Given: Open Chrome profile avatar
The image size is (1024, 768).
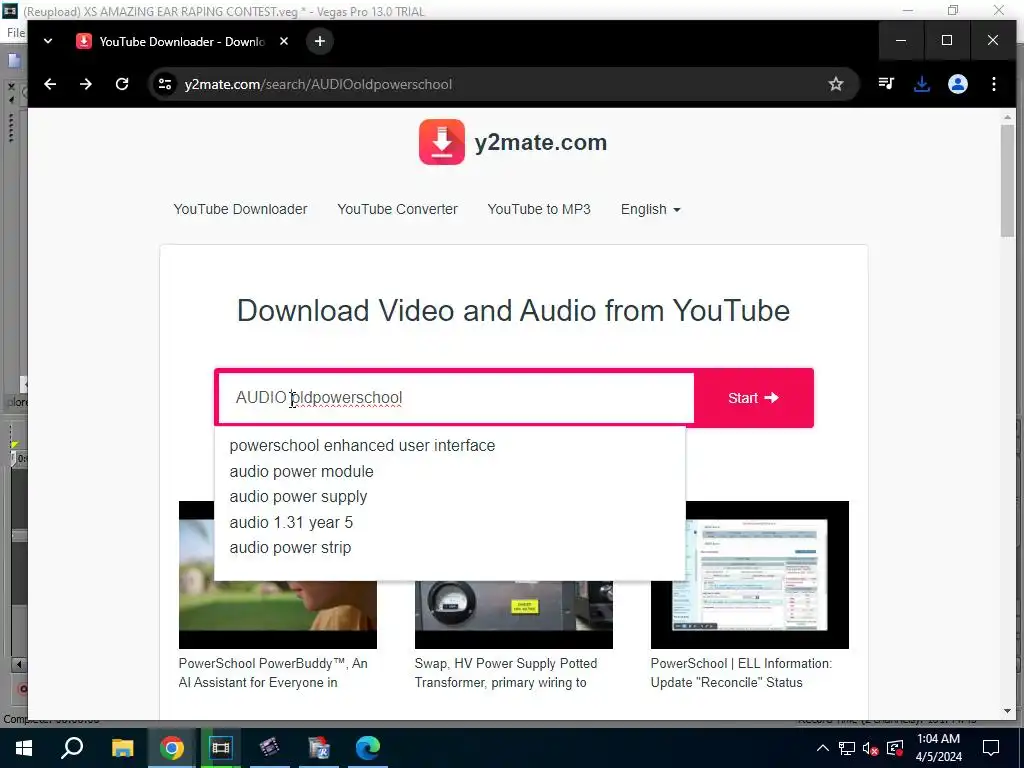Looking at the screenshot, I should pyautogui.click(x=957, y=84).
